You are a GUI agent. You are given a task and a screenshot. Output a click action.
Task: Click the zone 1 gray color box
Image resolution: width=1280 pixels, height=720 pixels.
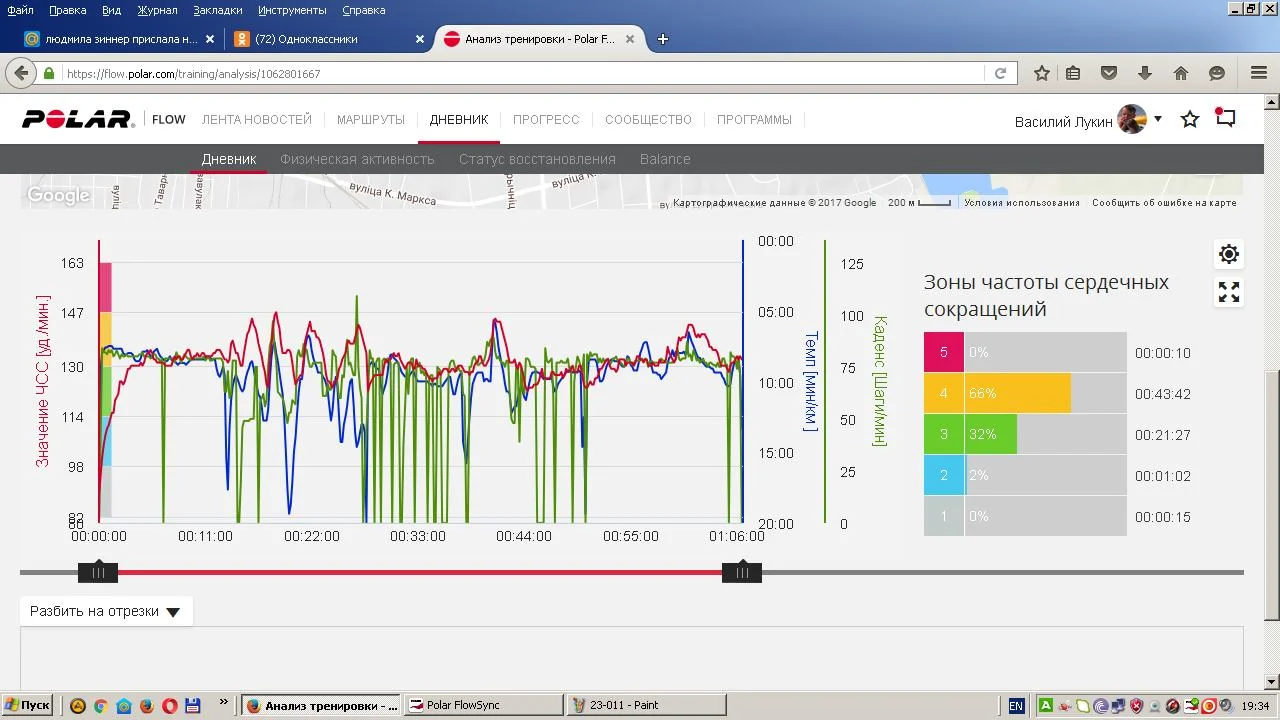pyautogui.click(x=944, y=517)
